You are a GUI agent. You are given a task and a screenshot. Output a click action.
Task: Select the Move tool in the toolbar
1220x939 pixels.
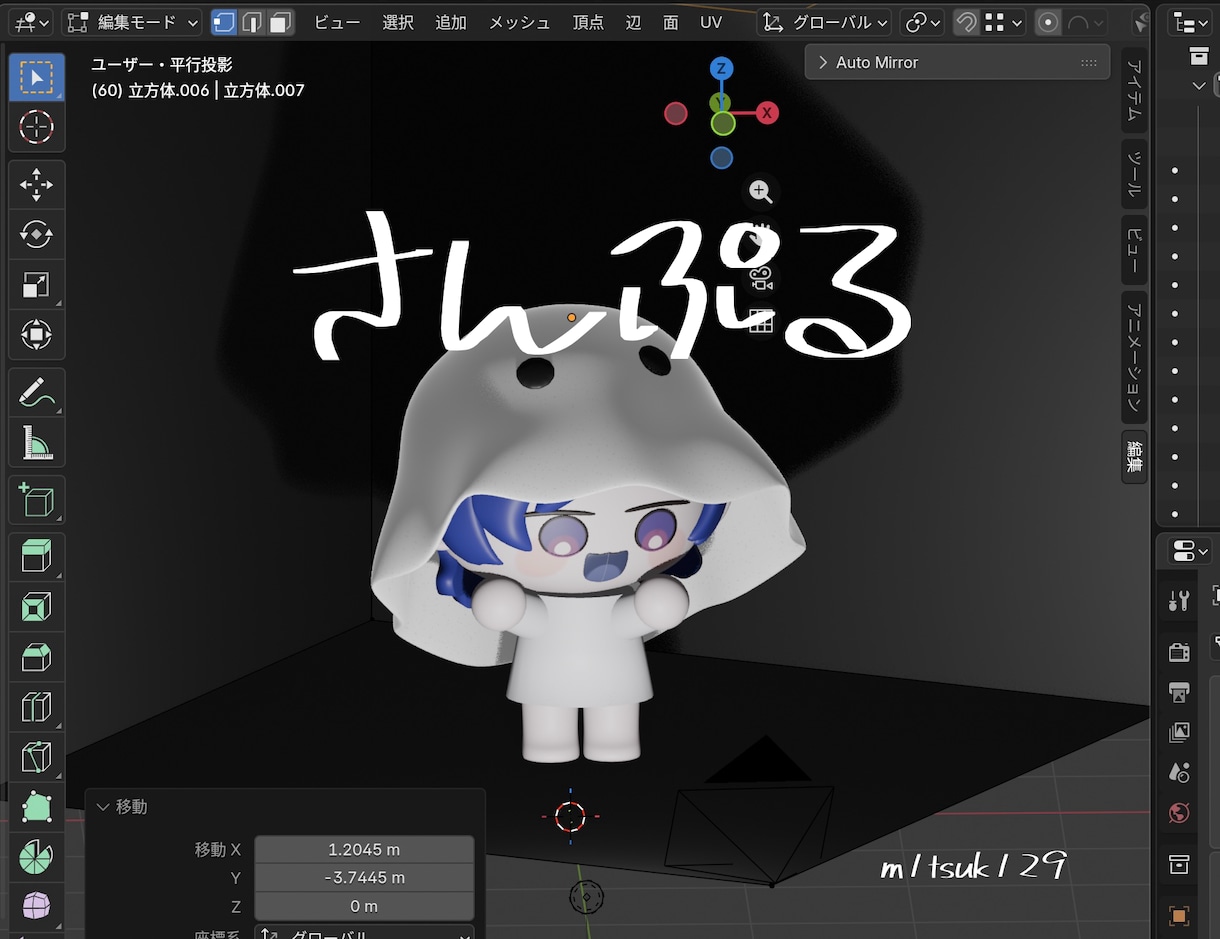pyautogui.click(x=37, y=184)
